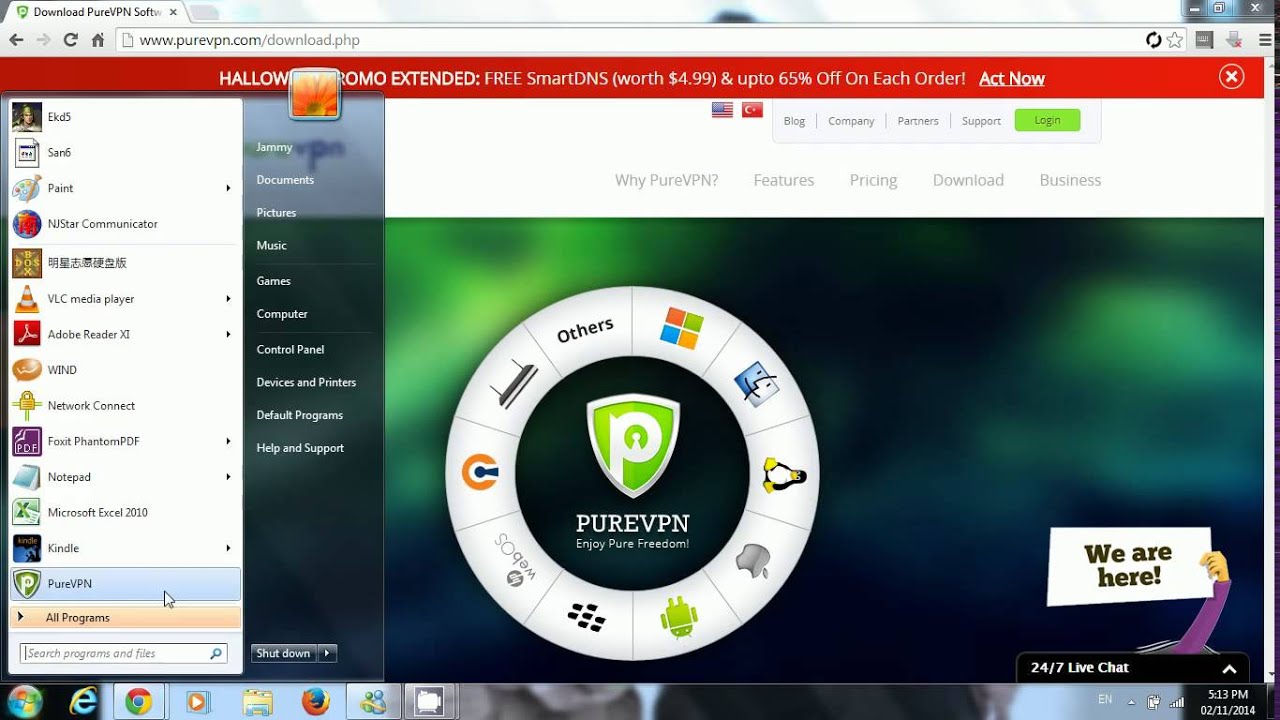Open Business navigation item
The image size is (1280, 720).
coord(1070,180)
